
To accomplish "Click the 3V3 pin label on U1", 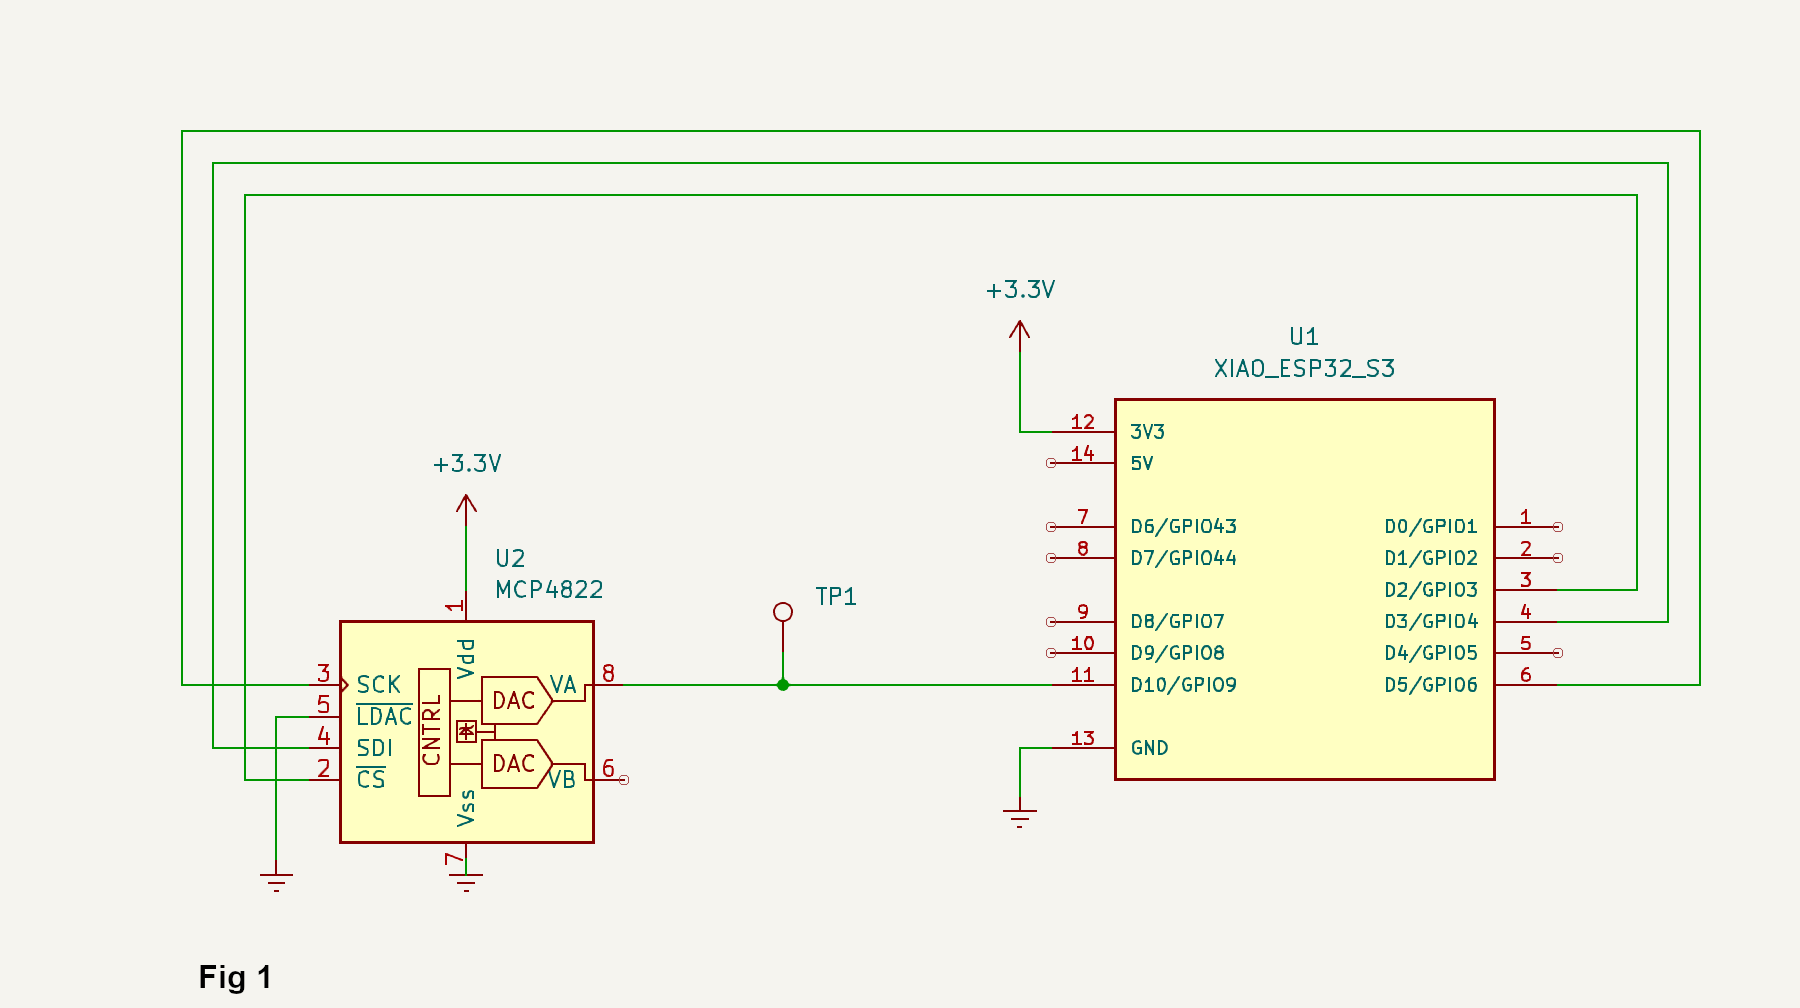I will coord(1147,432).
